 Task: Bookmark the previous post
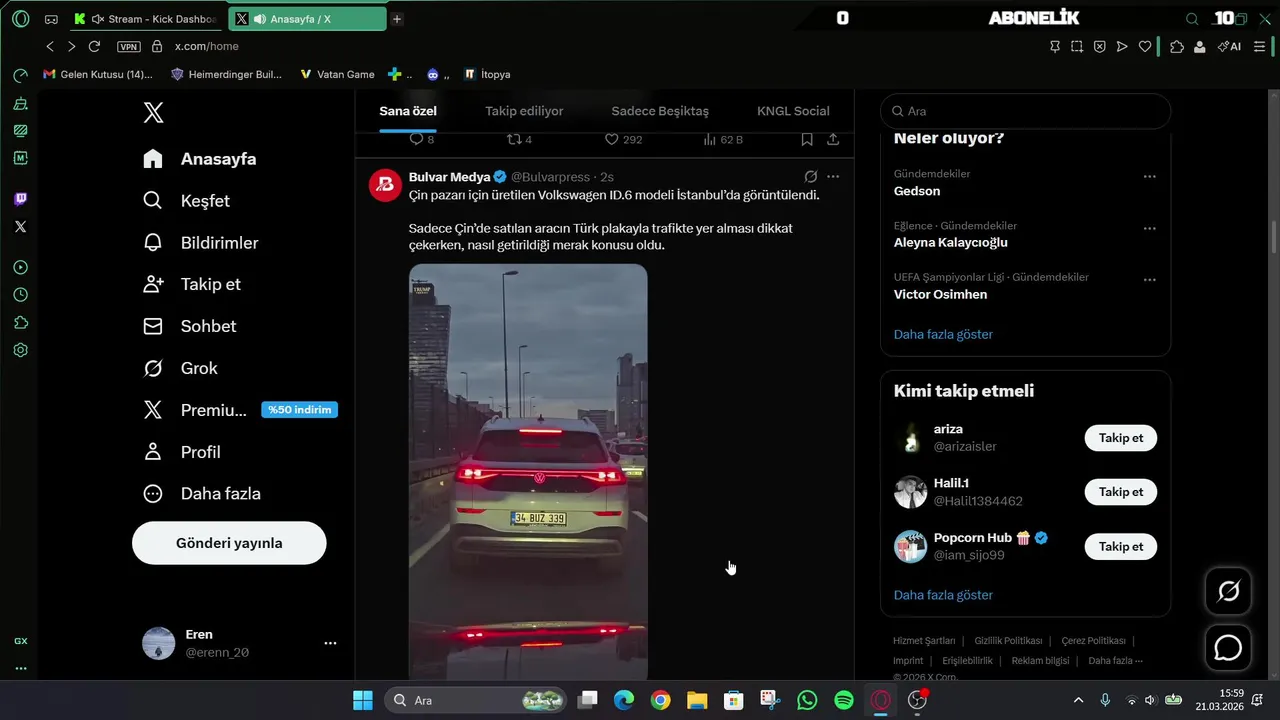pos(807,140)
